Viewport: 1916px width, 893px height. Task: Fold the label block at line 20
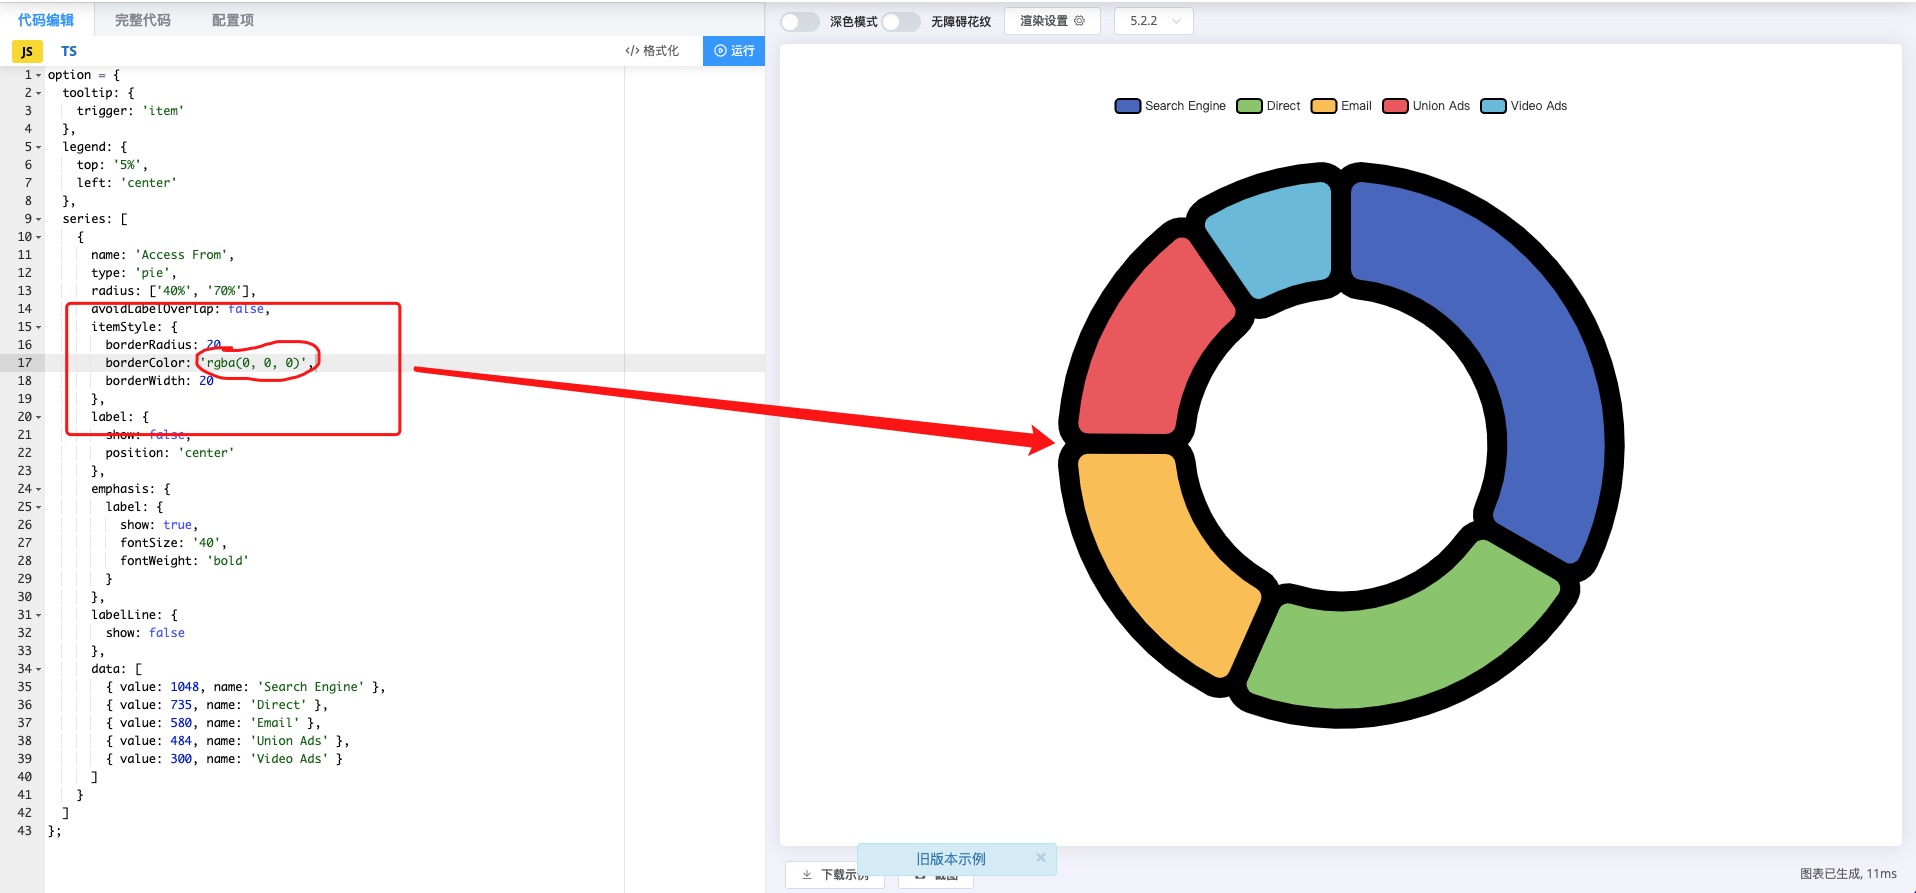39,417
